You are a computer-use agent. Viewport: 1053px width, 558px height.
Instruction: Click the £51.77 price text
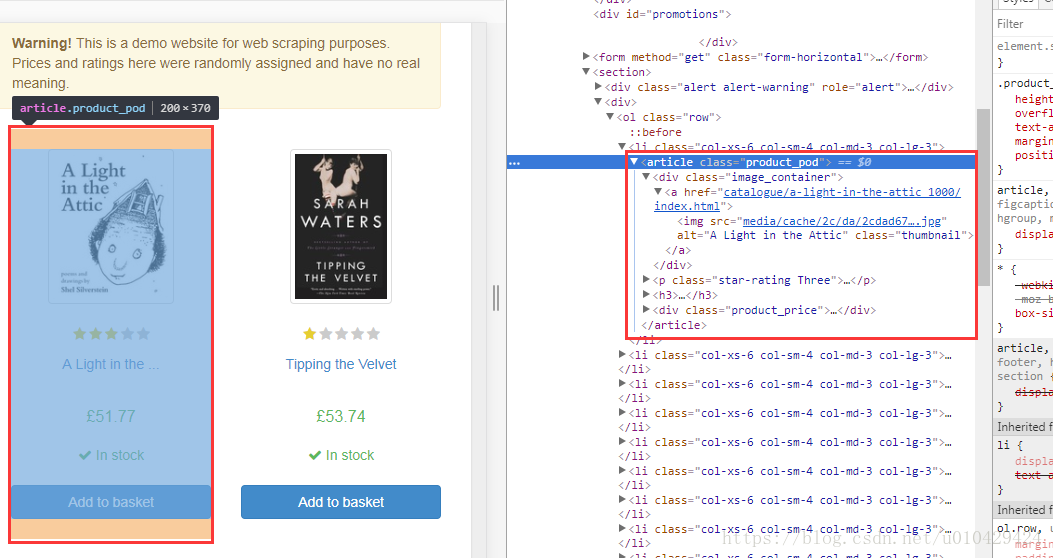pos(111,416)
